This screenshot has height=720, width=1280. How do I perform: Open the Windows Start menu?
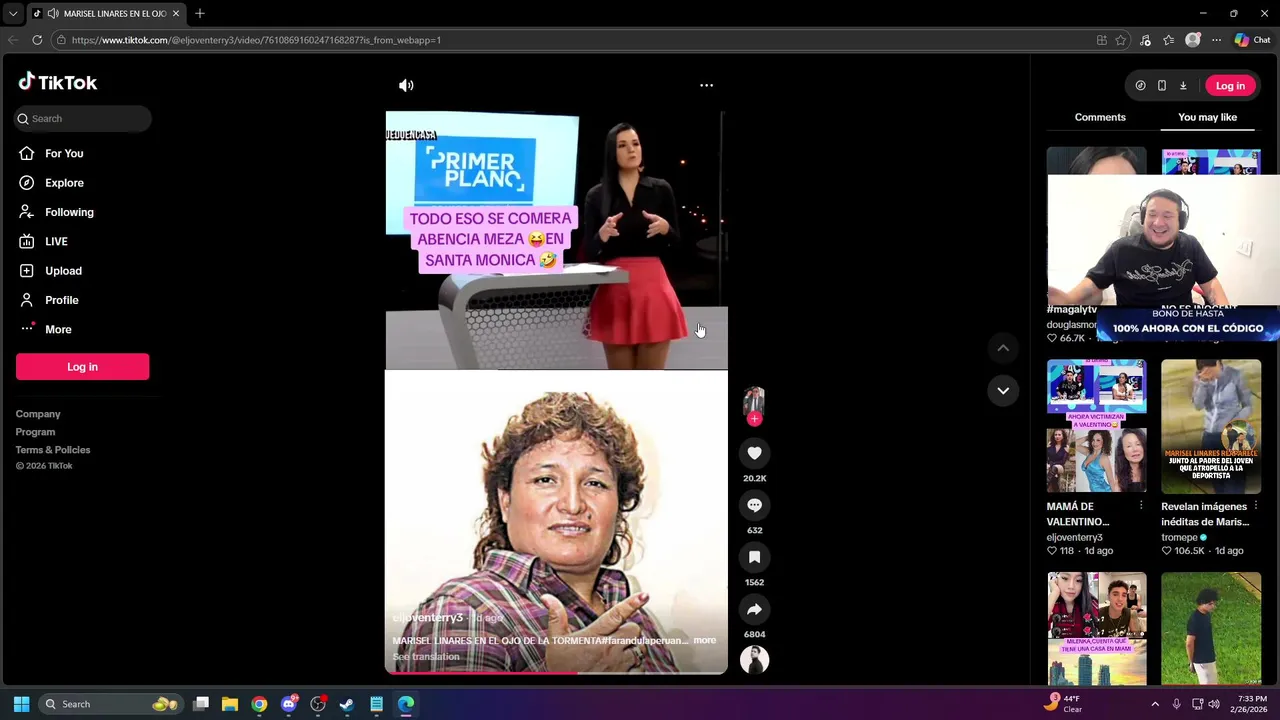pyautogui.click(x=21, y=704)
